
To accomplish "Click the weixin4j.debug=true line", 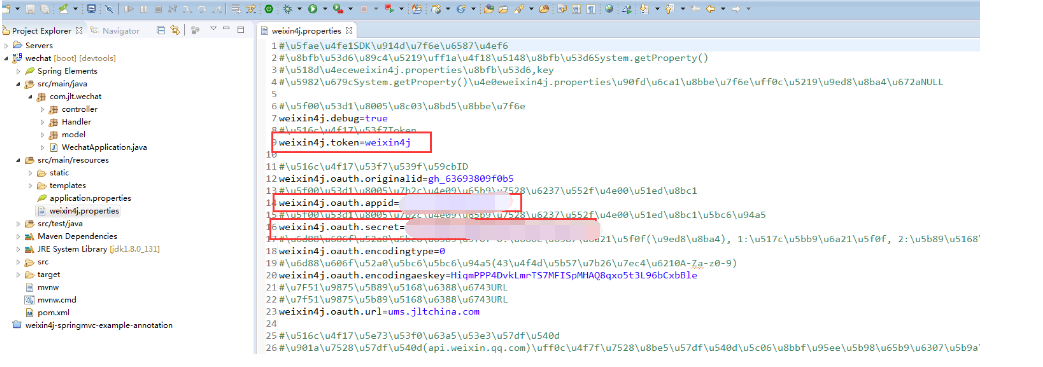I will (x=334, y=118).
